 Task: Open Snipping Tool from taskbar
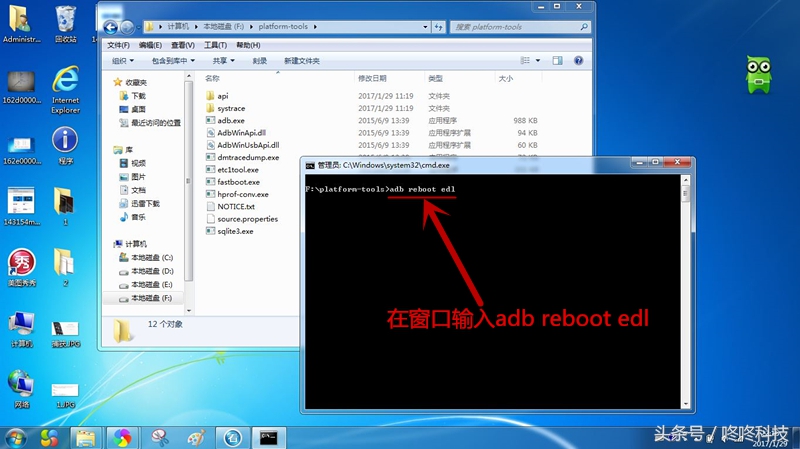click(x=159, y=437)
